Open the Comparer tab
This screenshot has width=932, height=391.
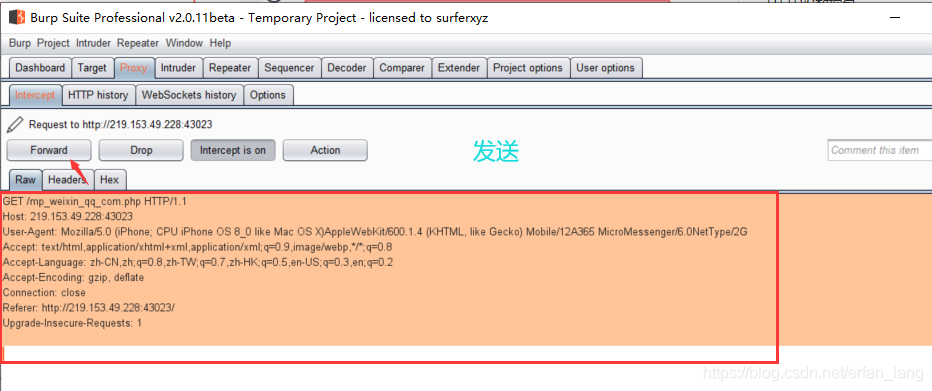coord(402,68)
